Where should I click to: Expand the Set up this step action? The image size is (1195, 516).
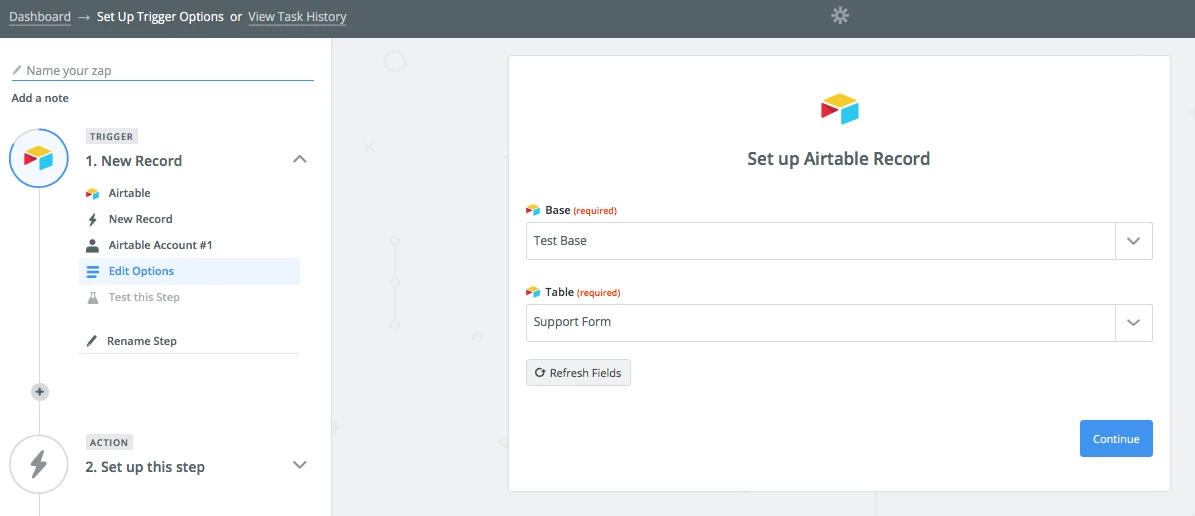tap(300, 465)
